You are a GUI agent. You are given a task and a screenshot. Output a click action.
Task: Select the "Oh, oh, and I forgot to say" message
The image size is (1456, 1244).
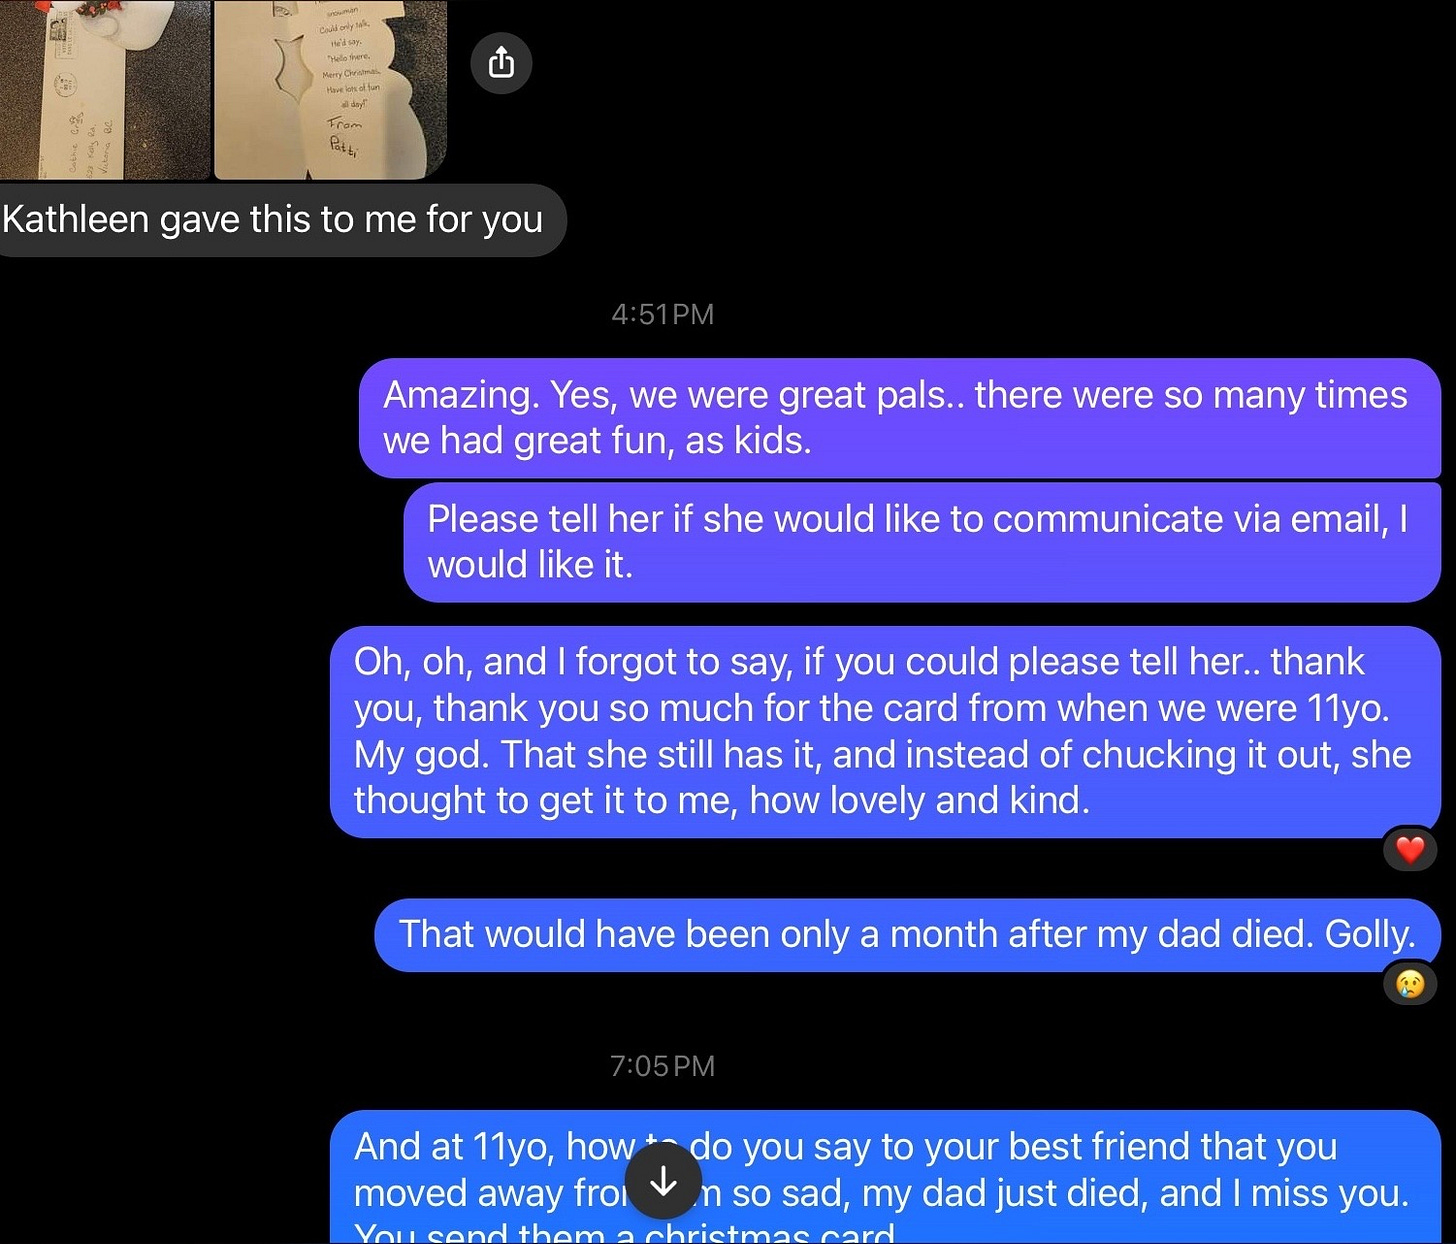885,732
